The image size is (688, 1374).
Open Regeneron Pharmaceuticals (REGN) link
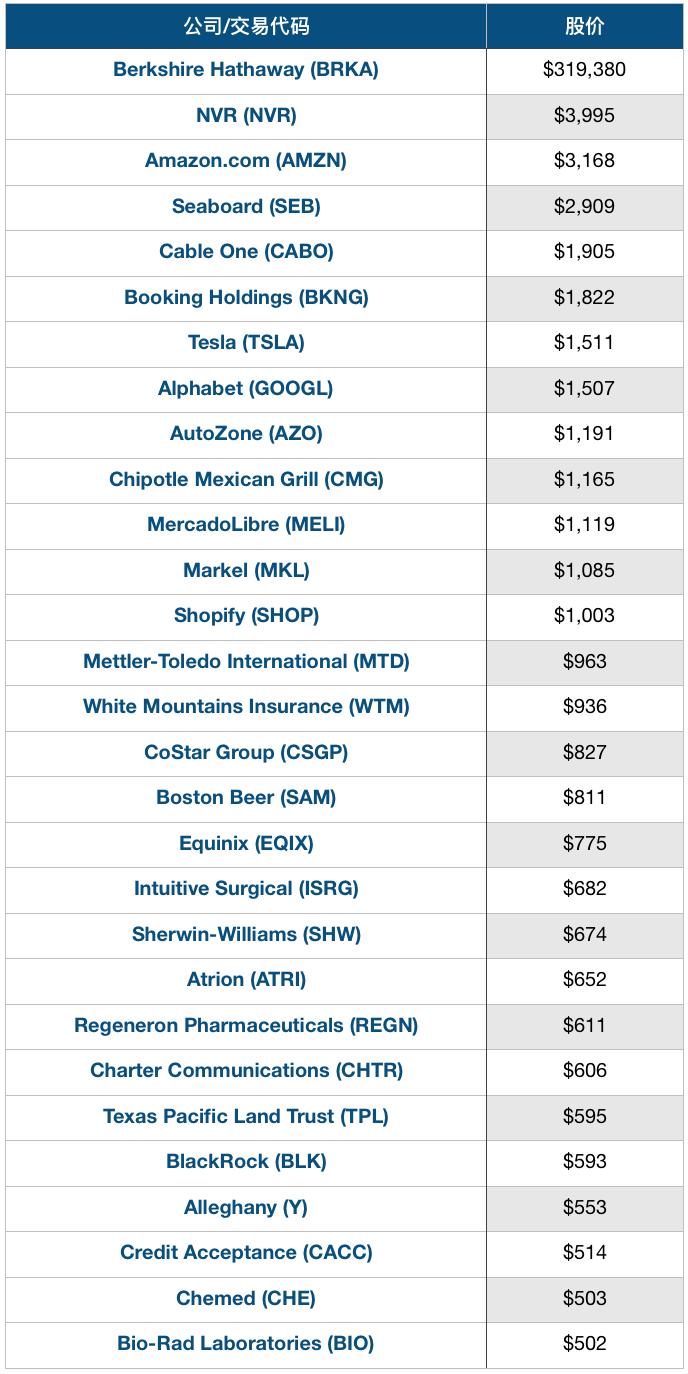pyautogui.click(x=246, y=1025)
